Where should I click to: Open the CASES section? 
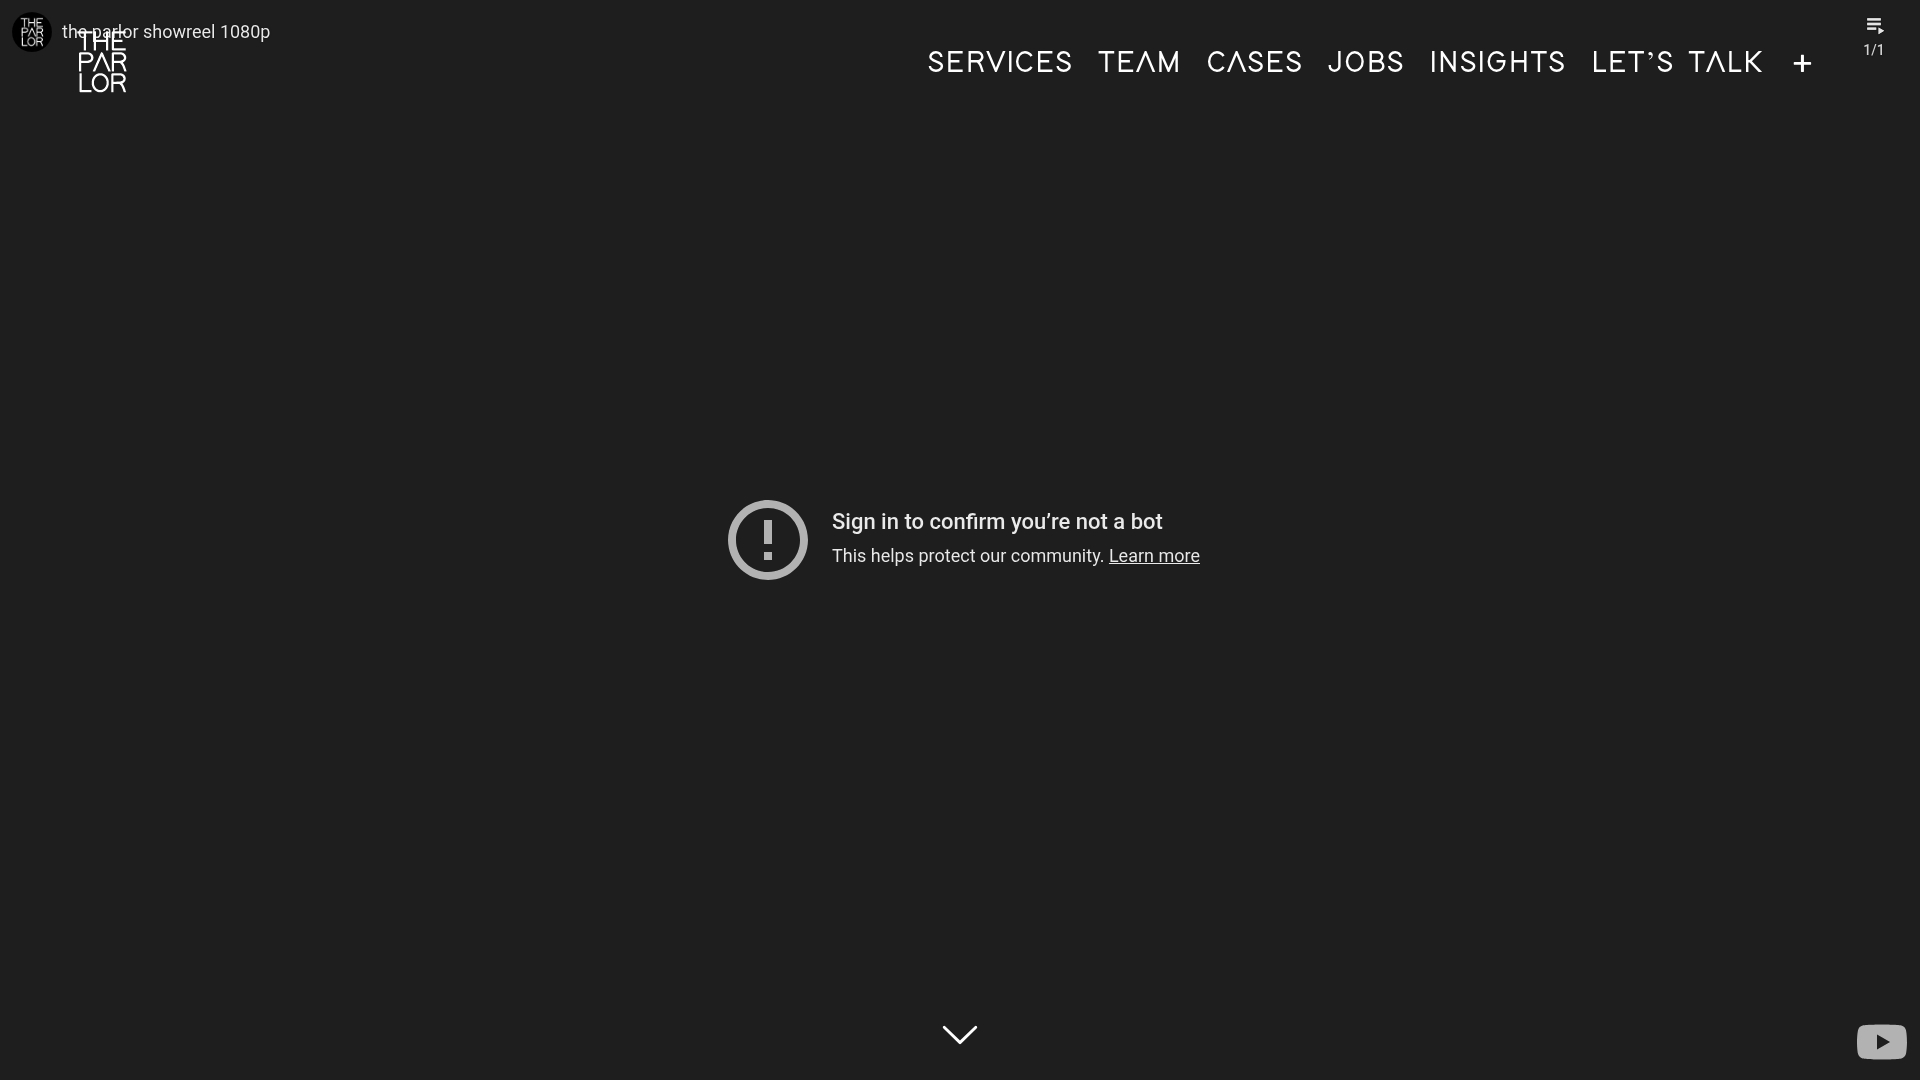1254,62
